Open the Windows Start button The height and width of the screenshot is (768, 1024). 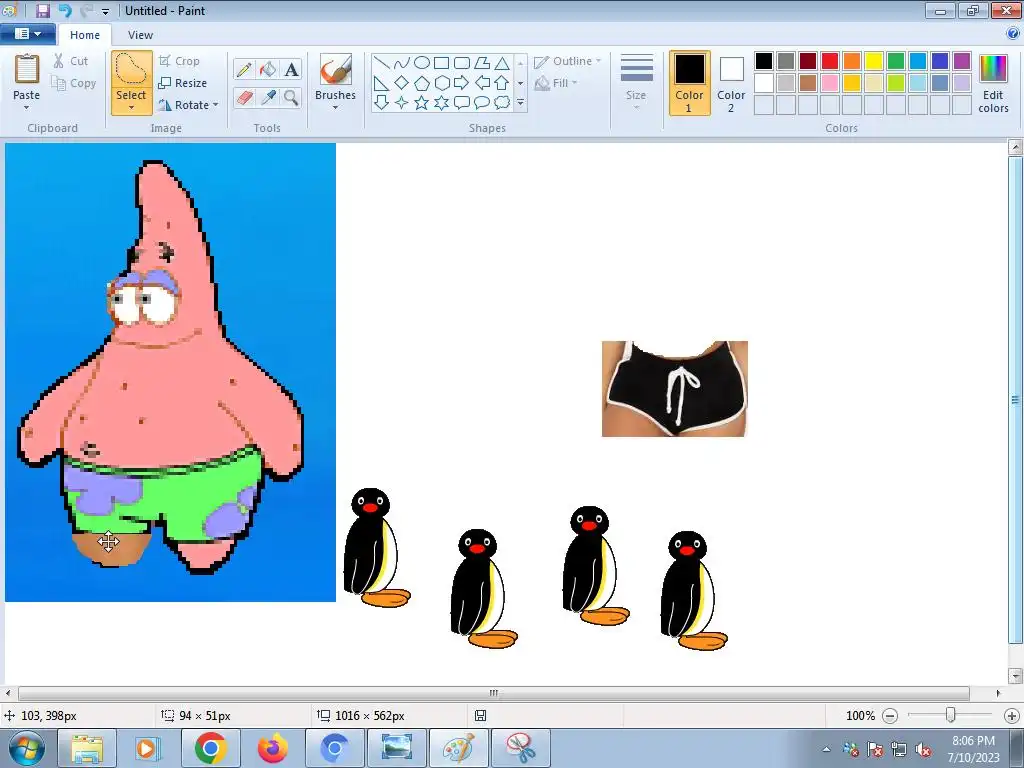click(x=27, y=748)
